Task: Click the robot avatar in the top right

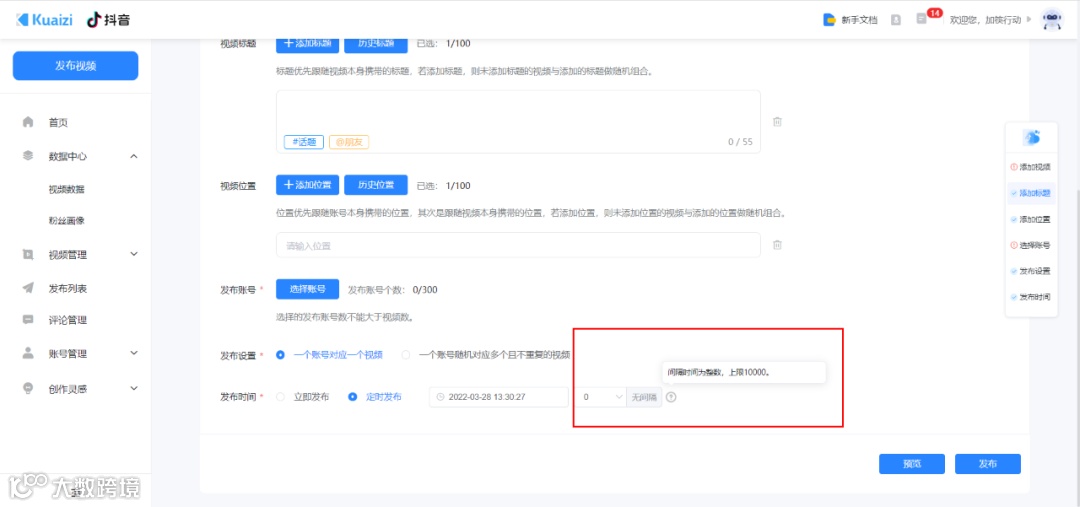Action: click(1052, 20)
